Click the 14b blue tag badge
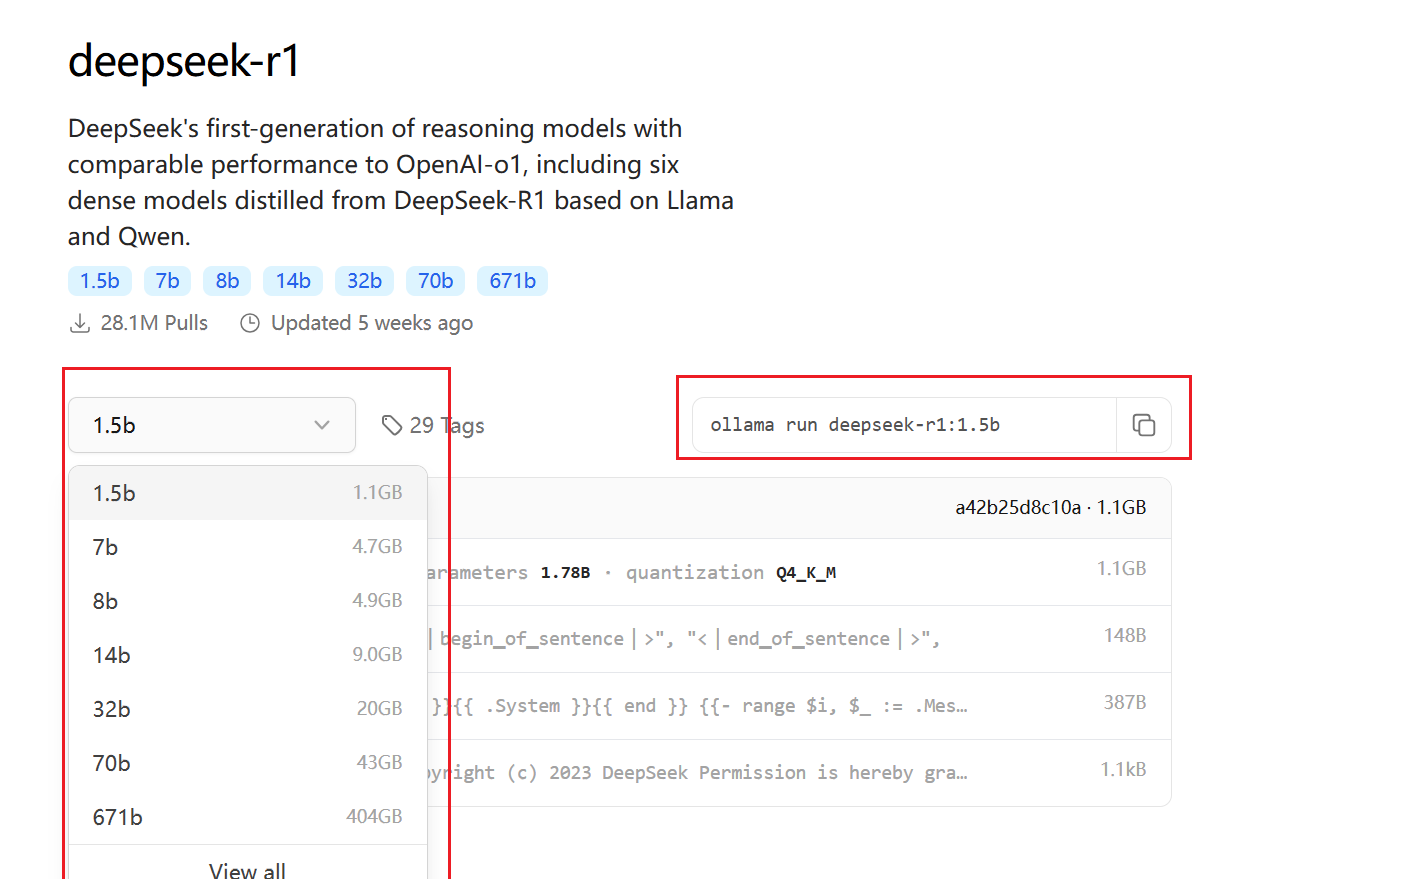The height and width of the screenshot is (879, 1414). [294, 281]
